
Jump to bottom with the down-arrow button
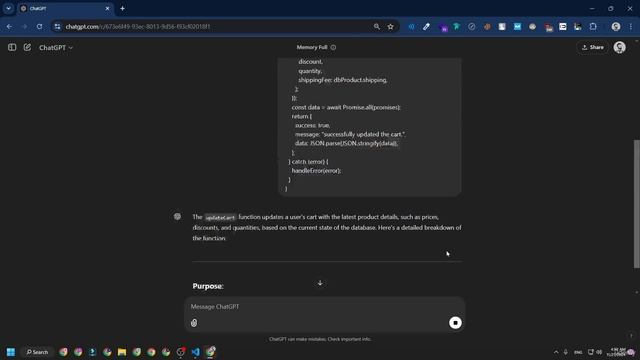click(x=320, y=283)
